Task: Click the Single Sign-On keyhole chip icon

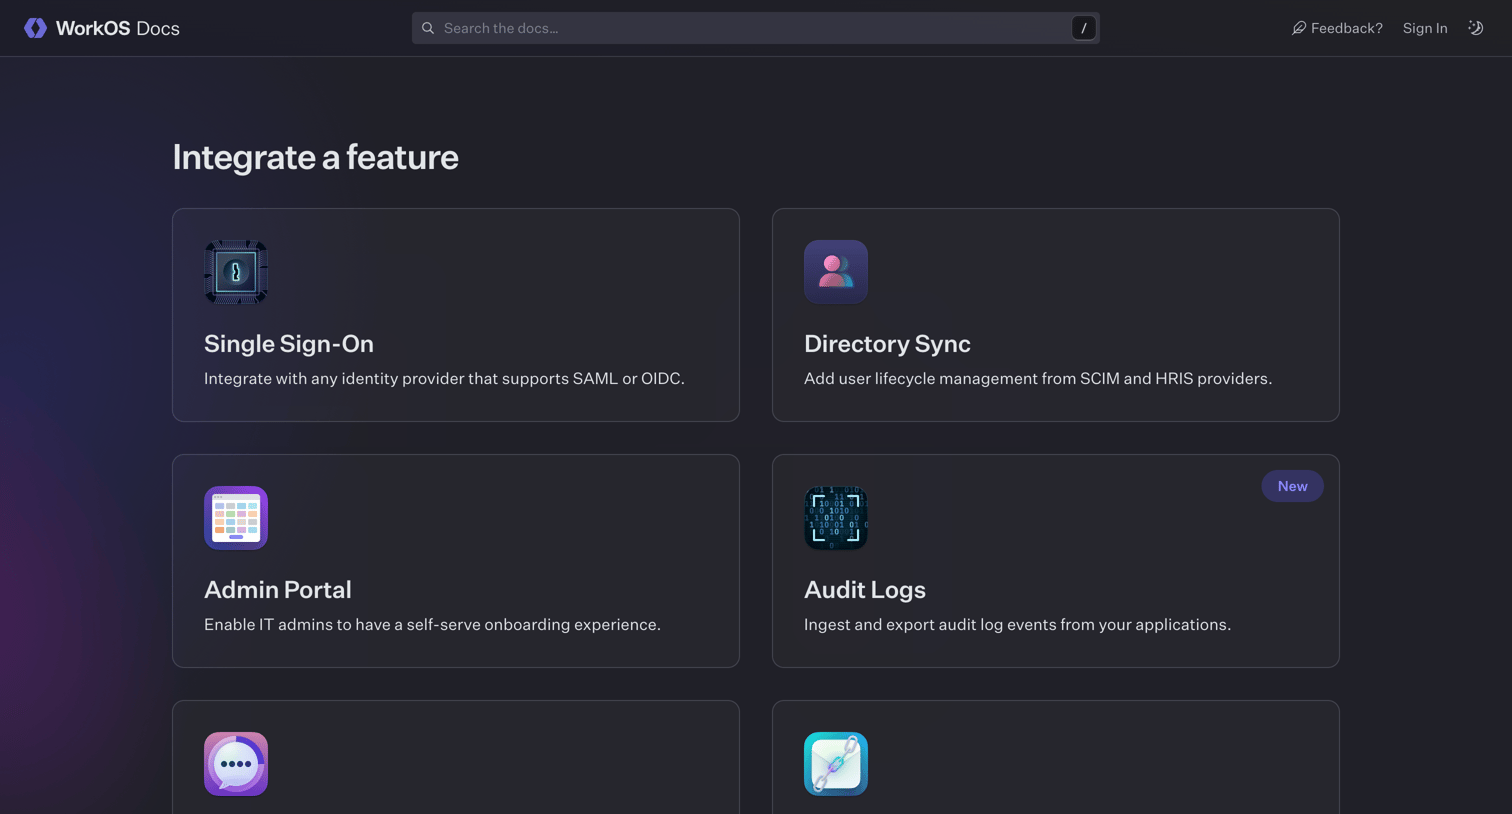Action: [236, 272]
